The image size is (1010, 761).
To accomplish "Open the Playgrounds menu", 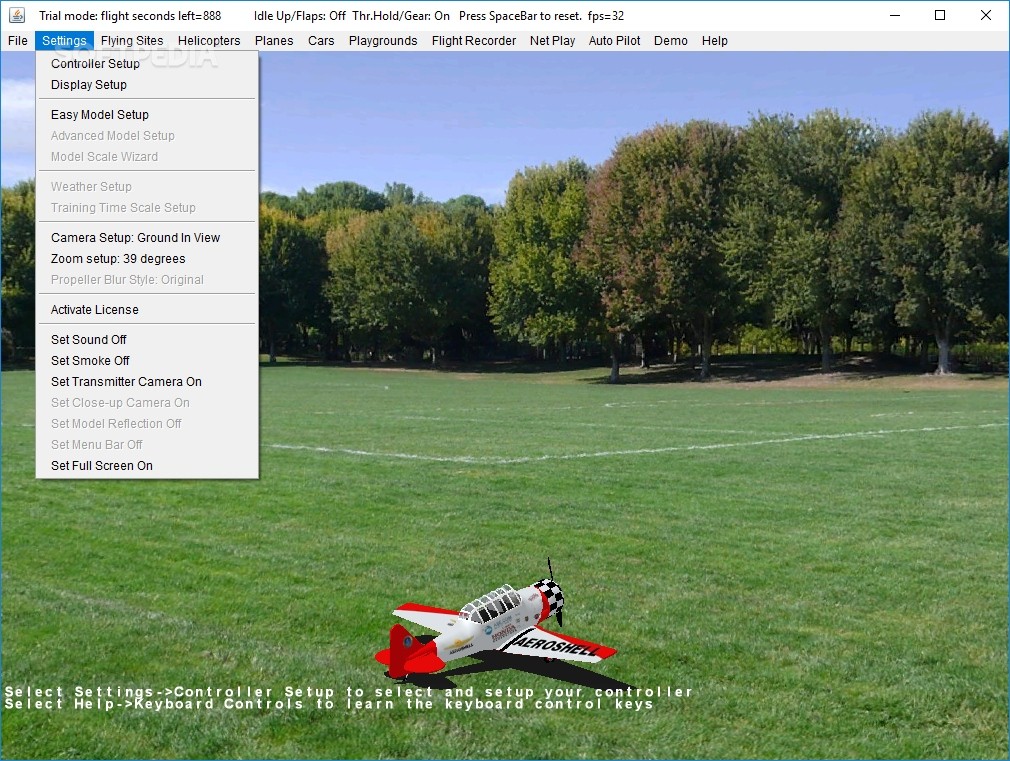I will click(383, 41).
